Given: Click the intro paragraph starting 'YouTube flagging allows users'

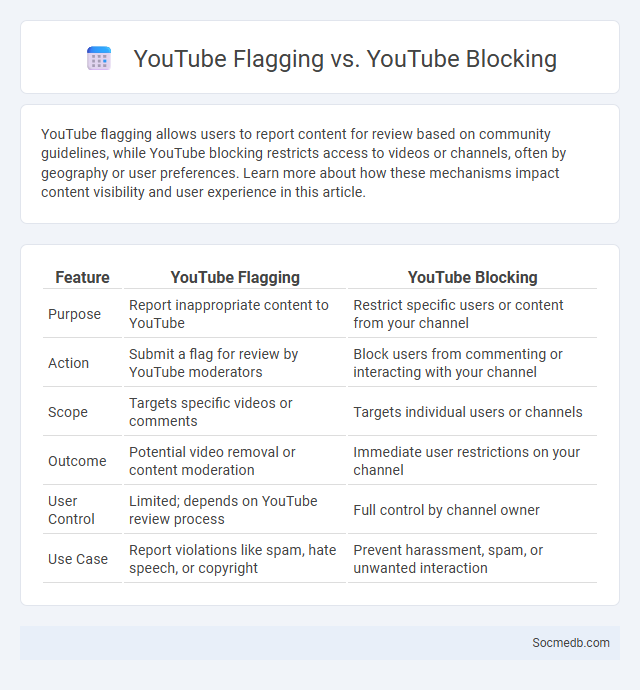Looking at the screenshot, I should [303, 163].
